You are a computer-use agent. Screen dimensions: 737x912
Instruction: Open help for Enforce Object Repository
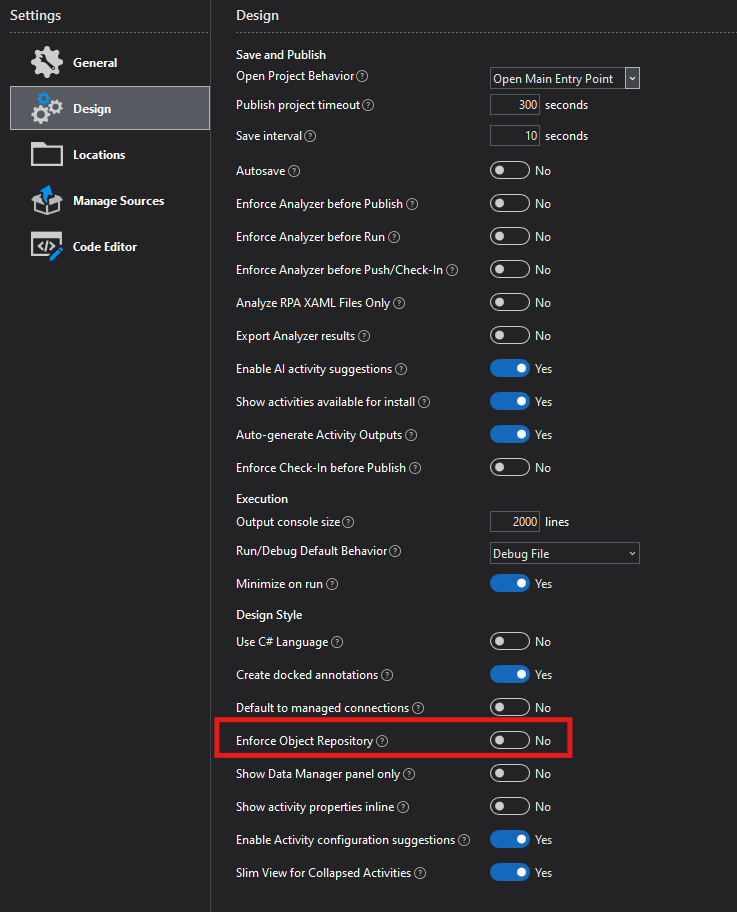(382, 740)
